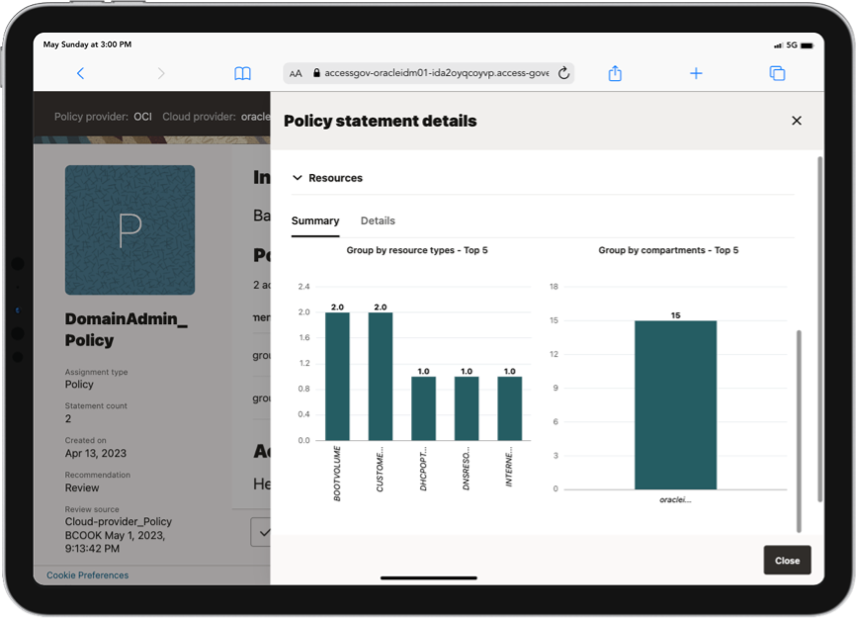
Task: Click the Share icon in the toolbar
Action: [614, 73]
